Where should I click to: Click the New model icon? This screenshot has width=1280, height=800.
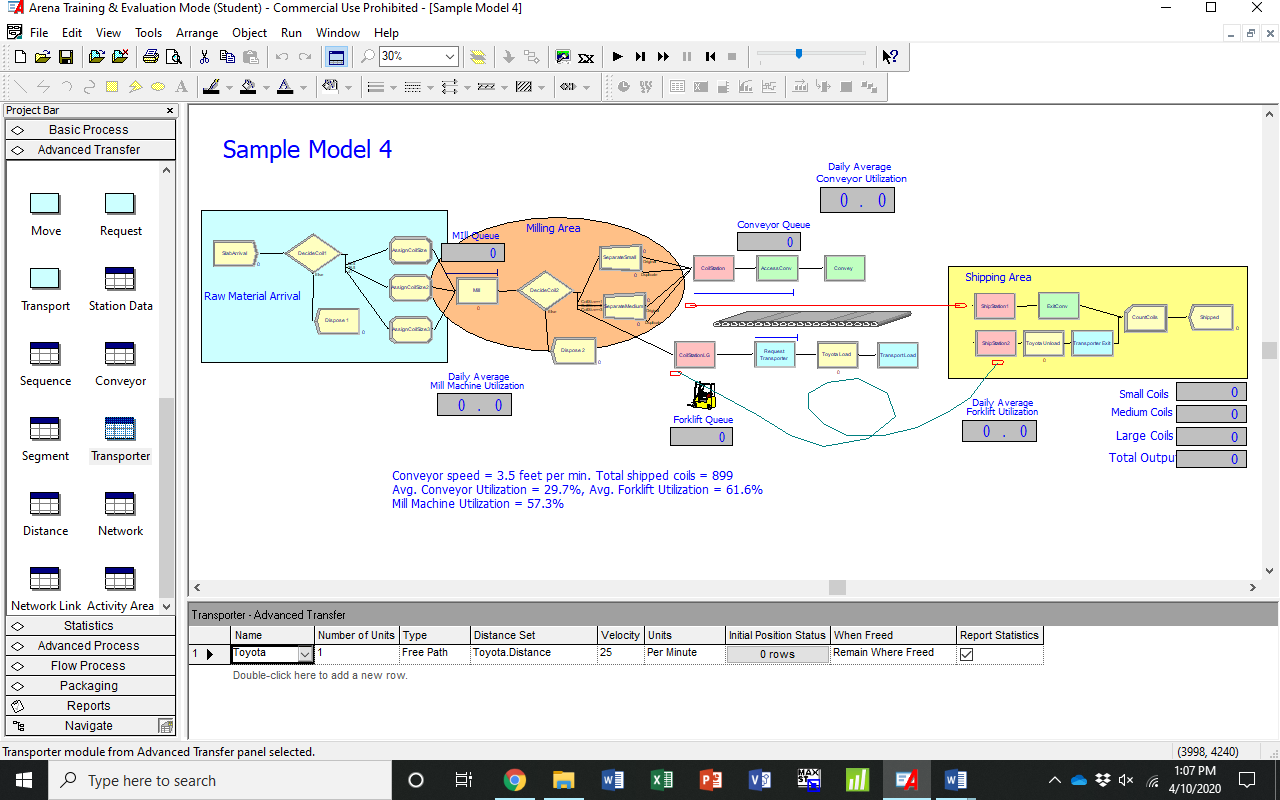pyautogui.click(x=21, y=57)
